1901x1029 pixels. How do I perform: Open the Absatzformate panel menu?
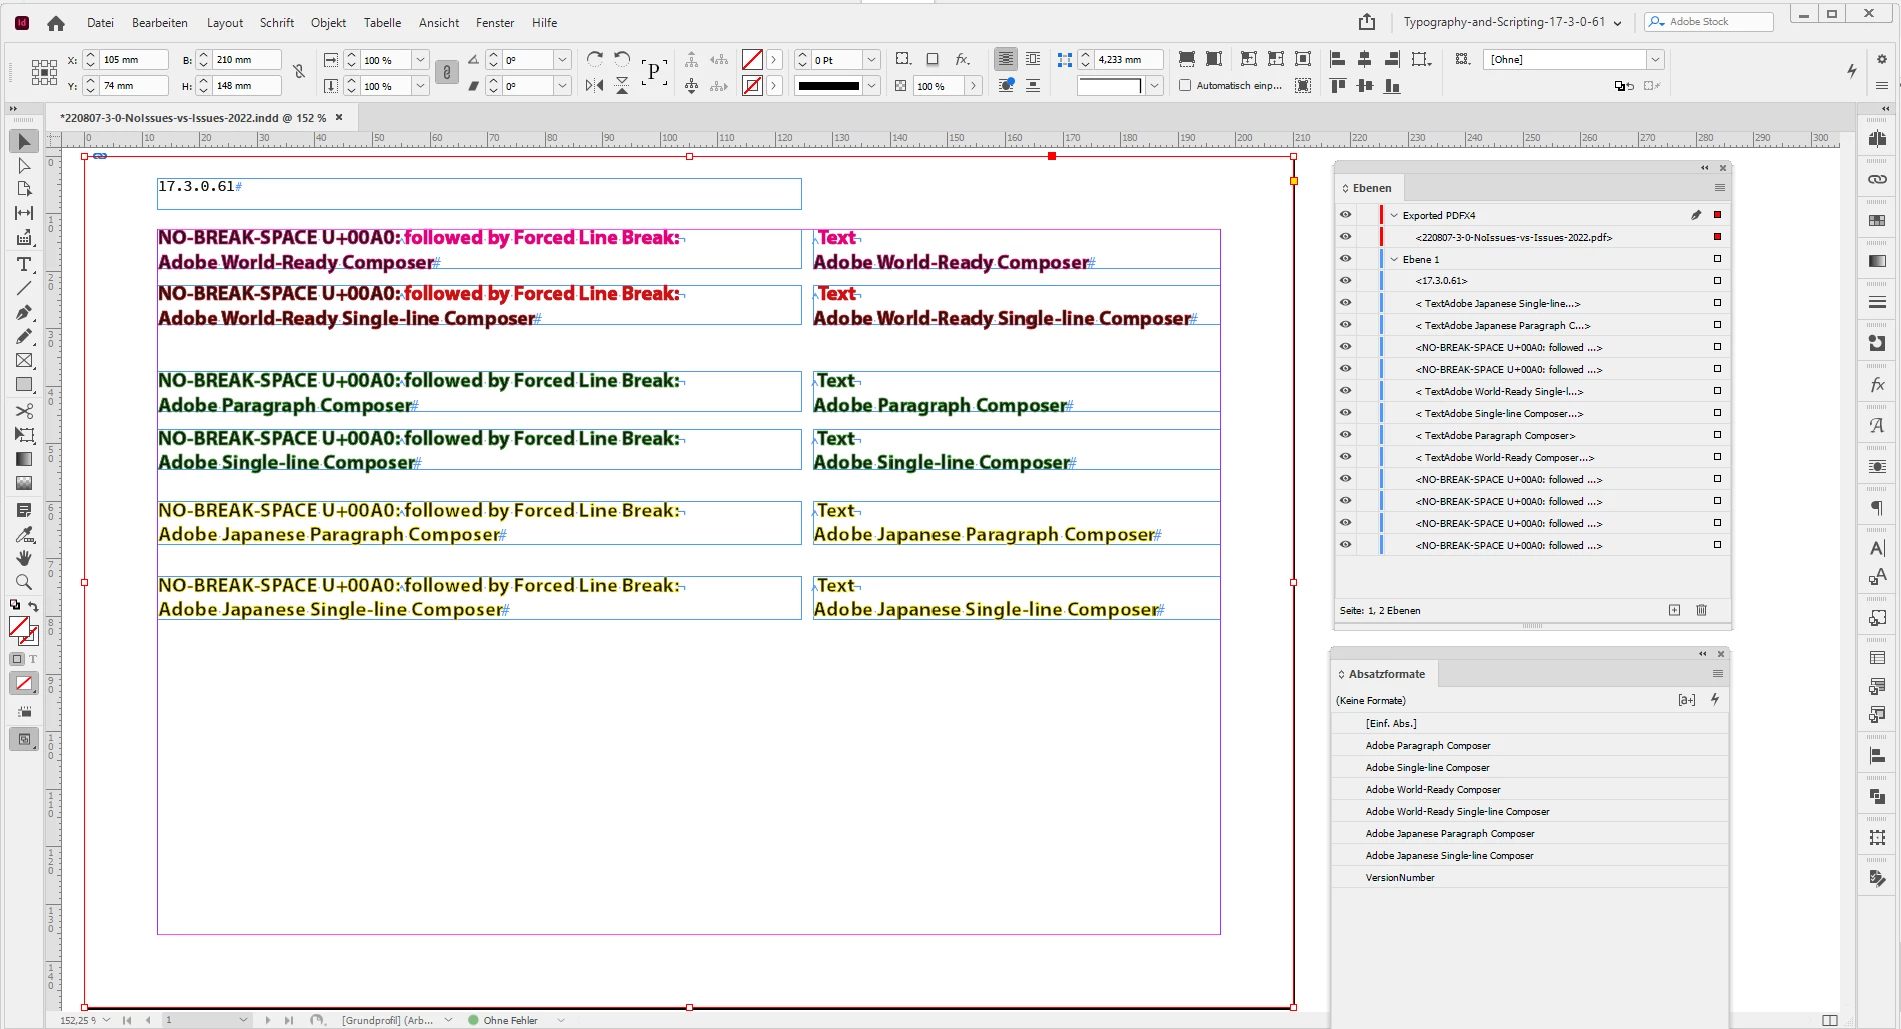pos(1718,674)
